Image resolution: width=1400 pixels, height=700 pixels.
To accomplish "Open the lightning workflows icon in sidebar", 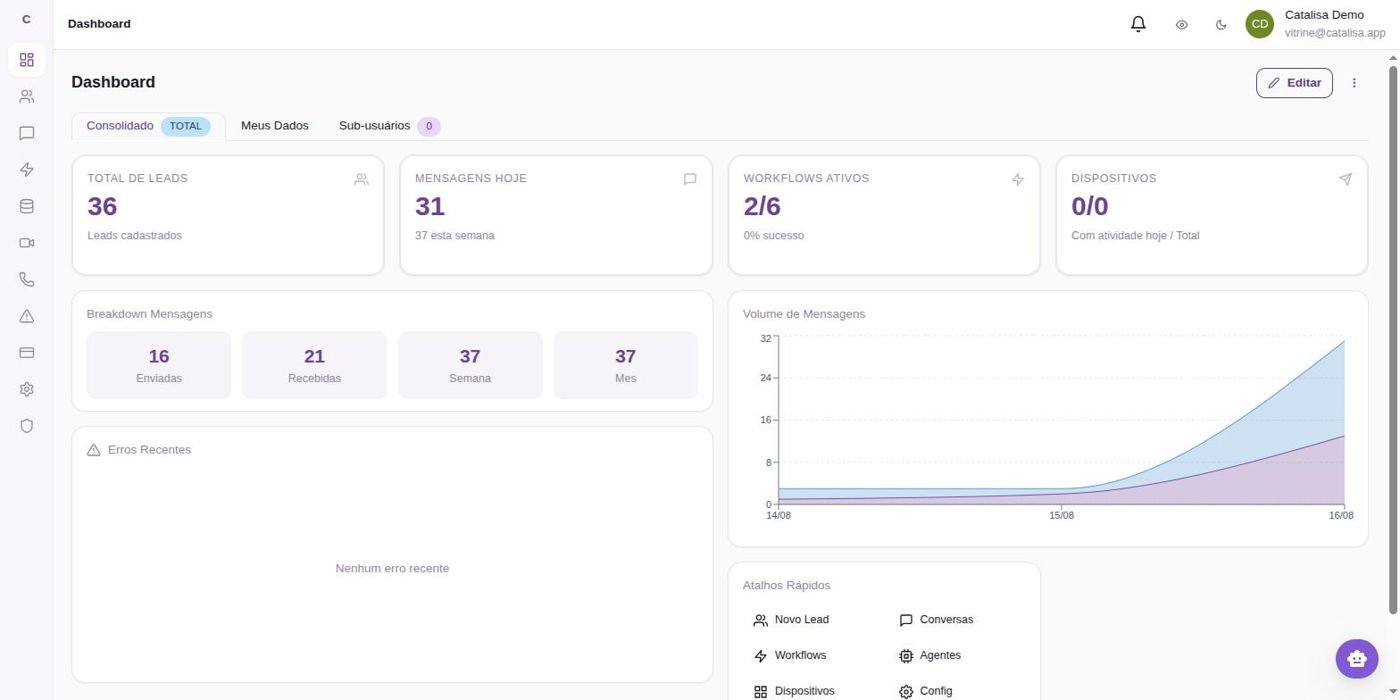I will 27,170.
